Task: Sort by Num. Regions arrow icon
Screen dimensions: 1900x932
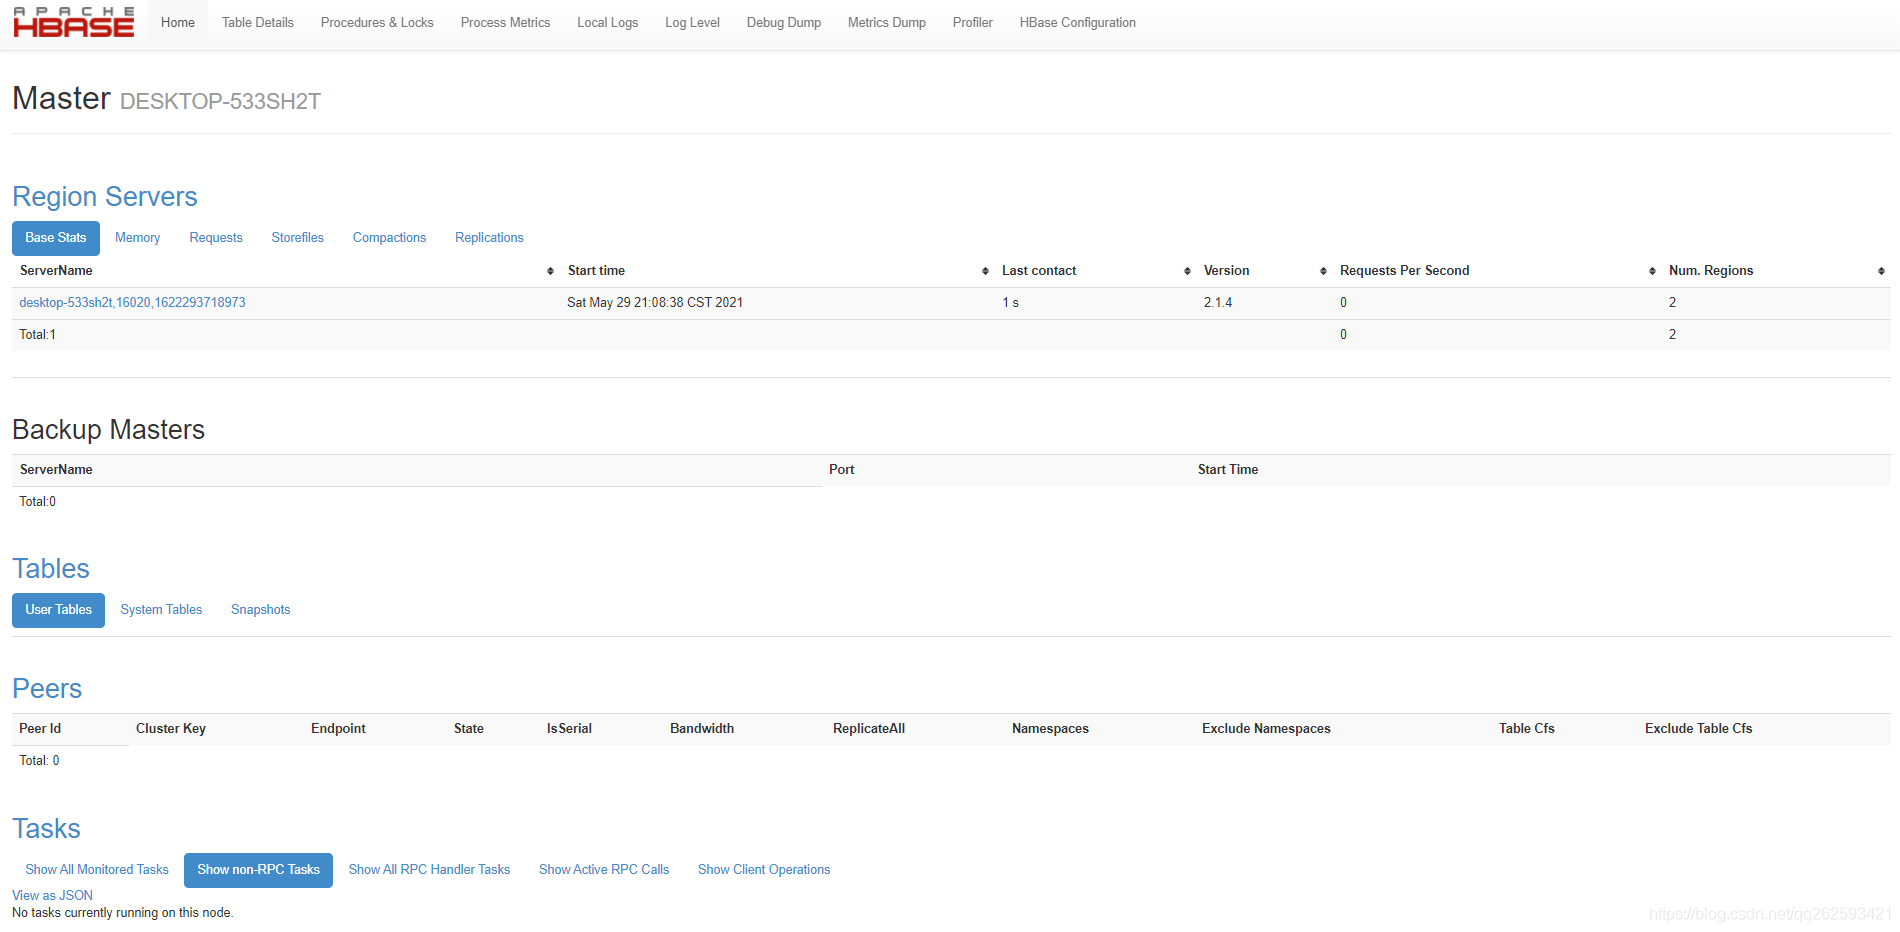Action: pos(1881,271)
